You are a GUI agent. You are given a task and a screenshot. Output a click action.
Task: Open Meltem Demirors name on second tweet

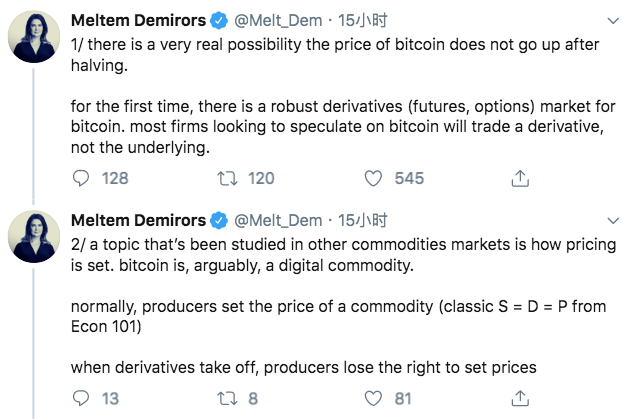(138, 220)
